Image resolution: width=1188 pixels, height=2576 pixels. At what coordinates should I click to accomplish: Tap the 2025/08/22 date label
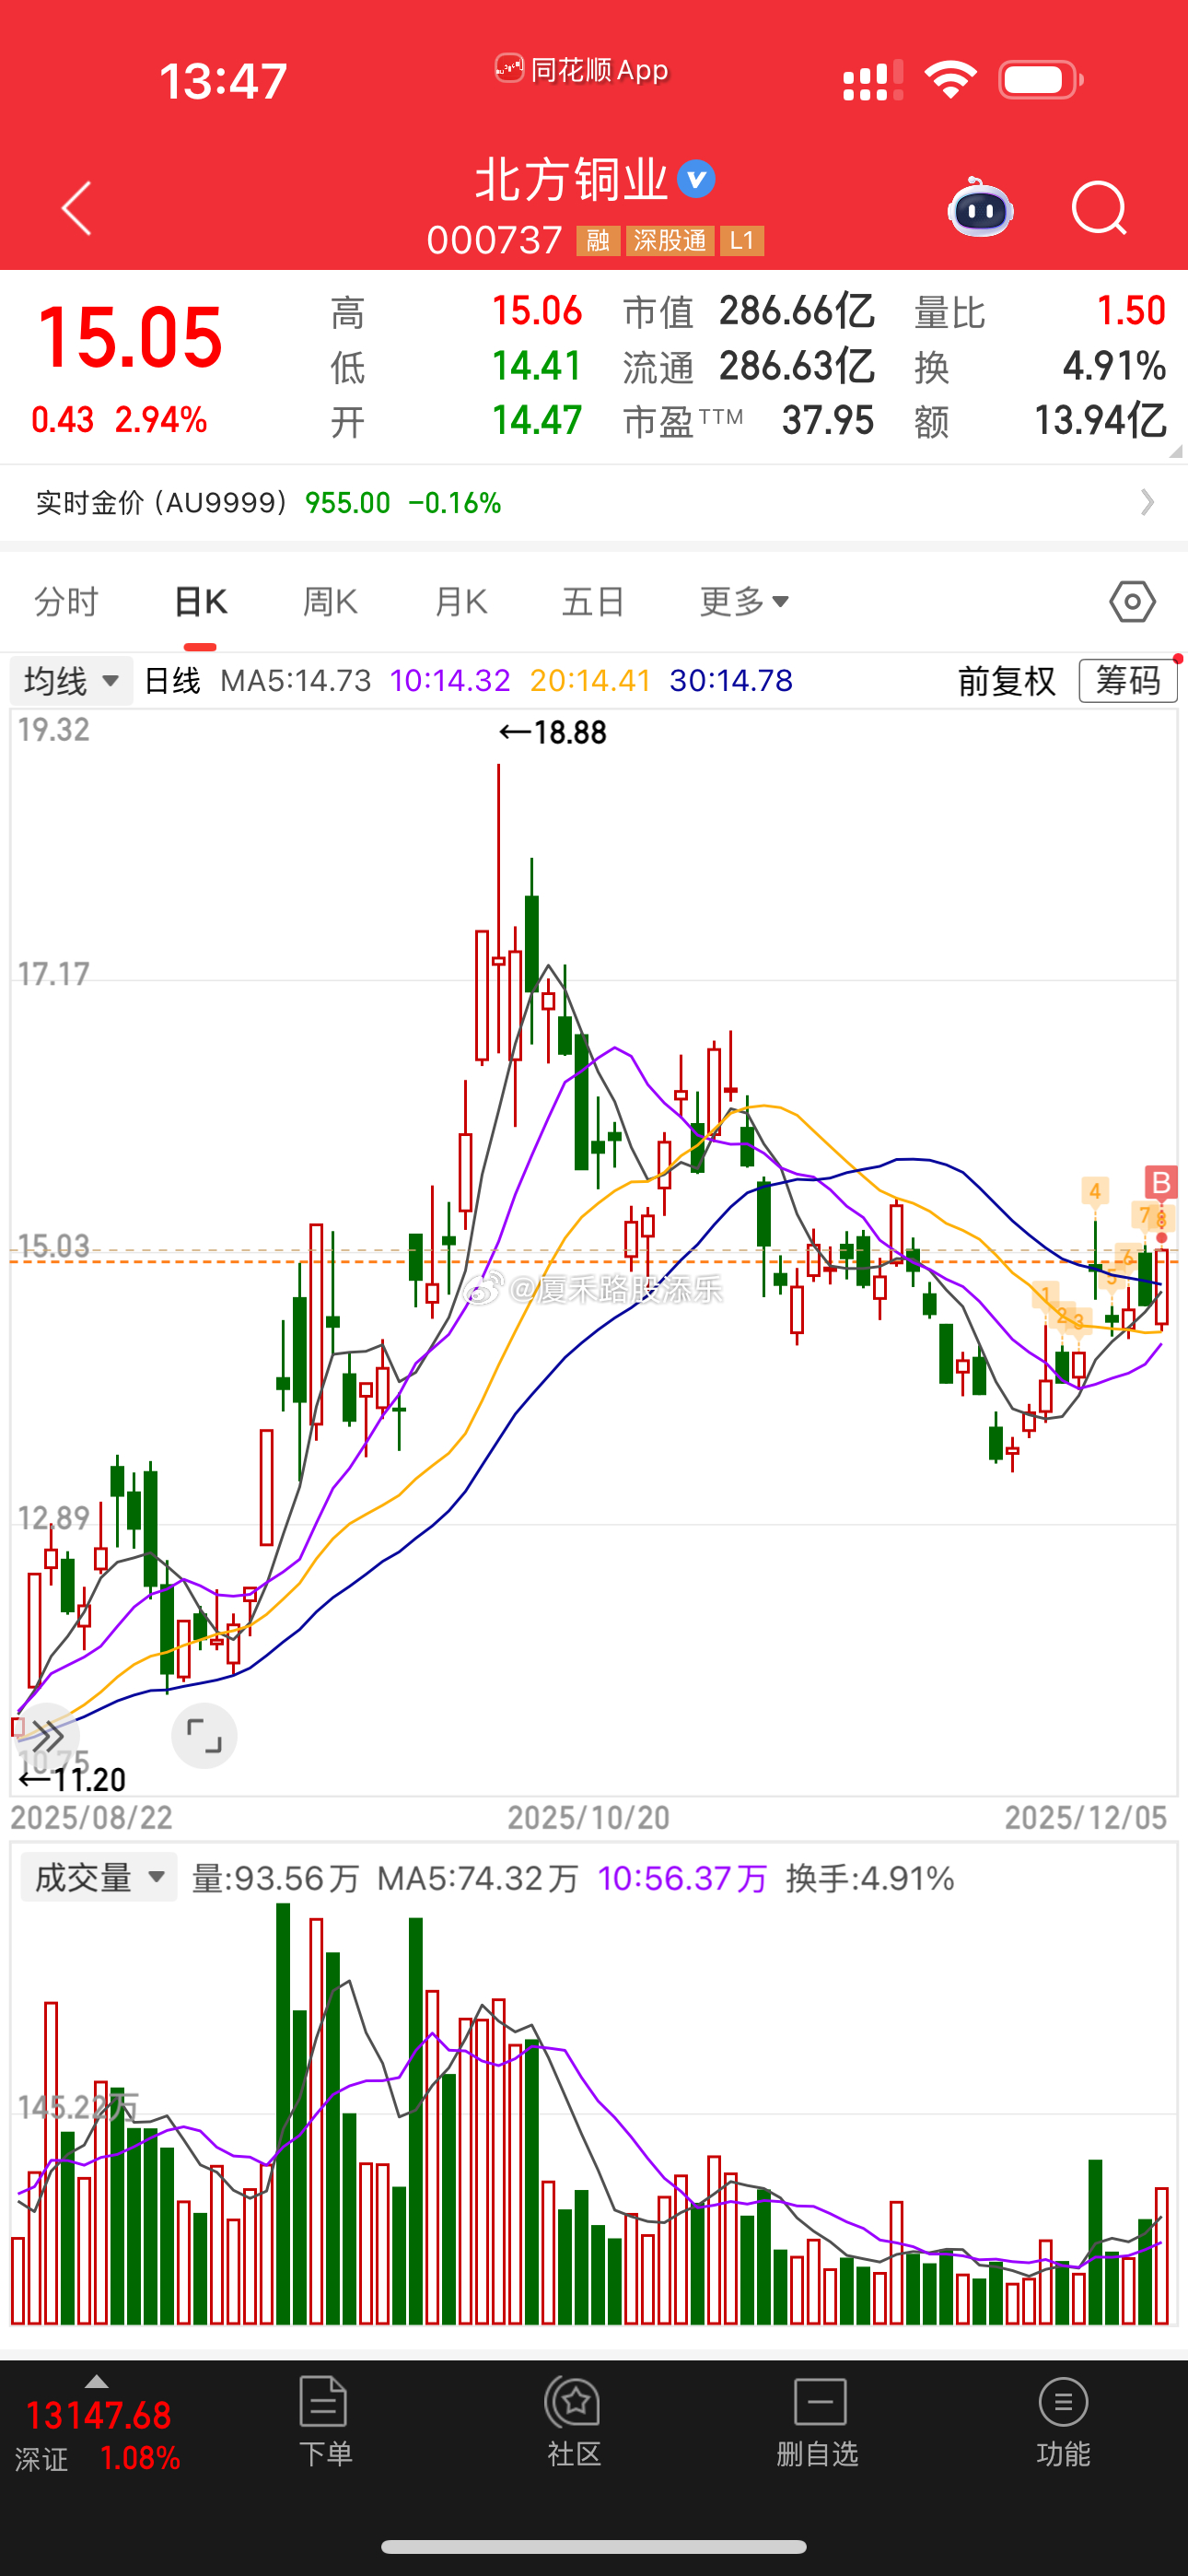coord(91,1817)
